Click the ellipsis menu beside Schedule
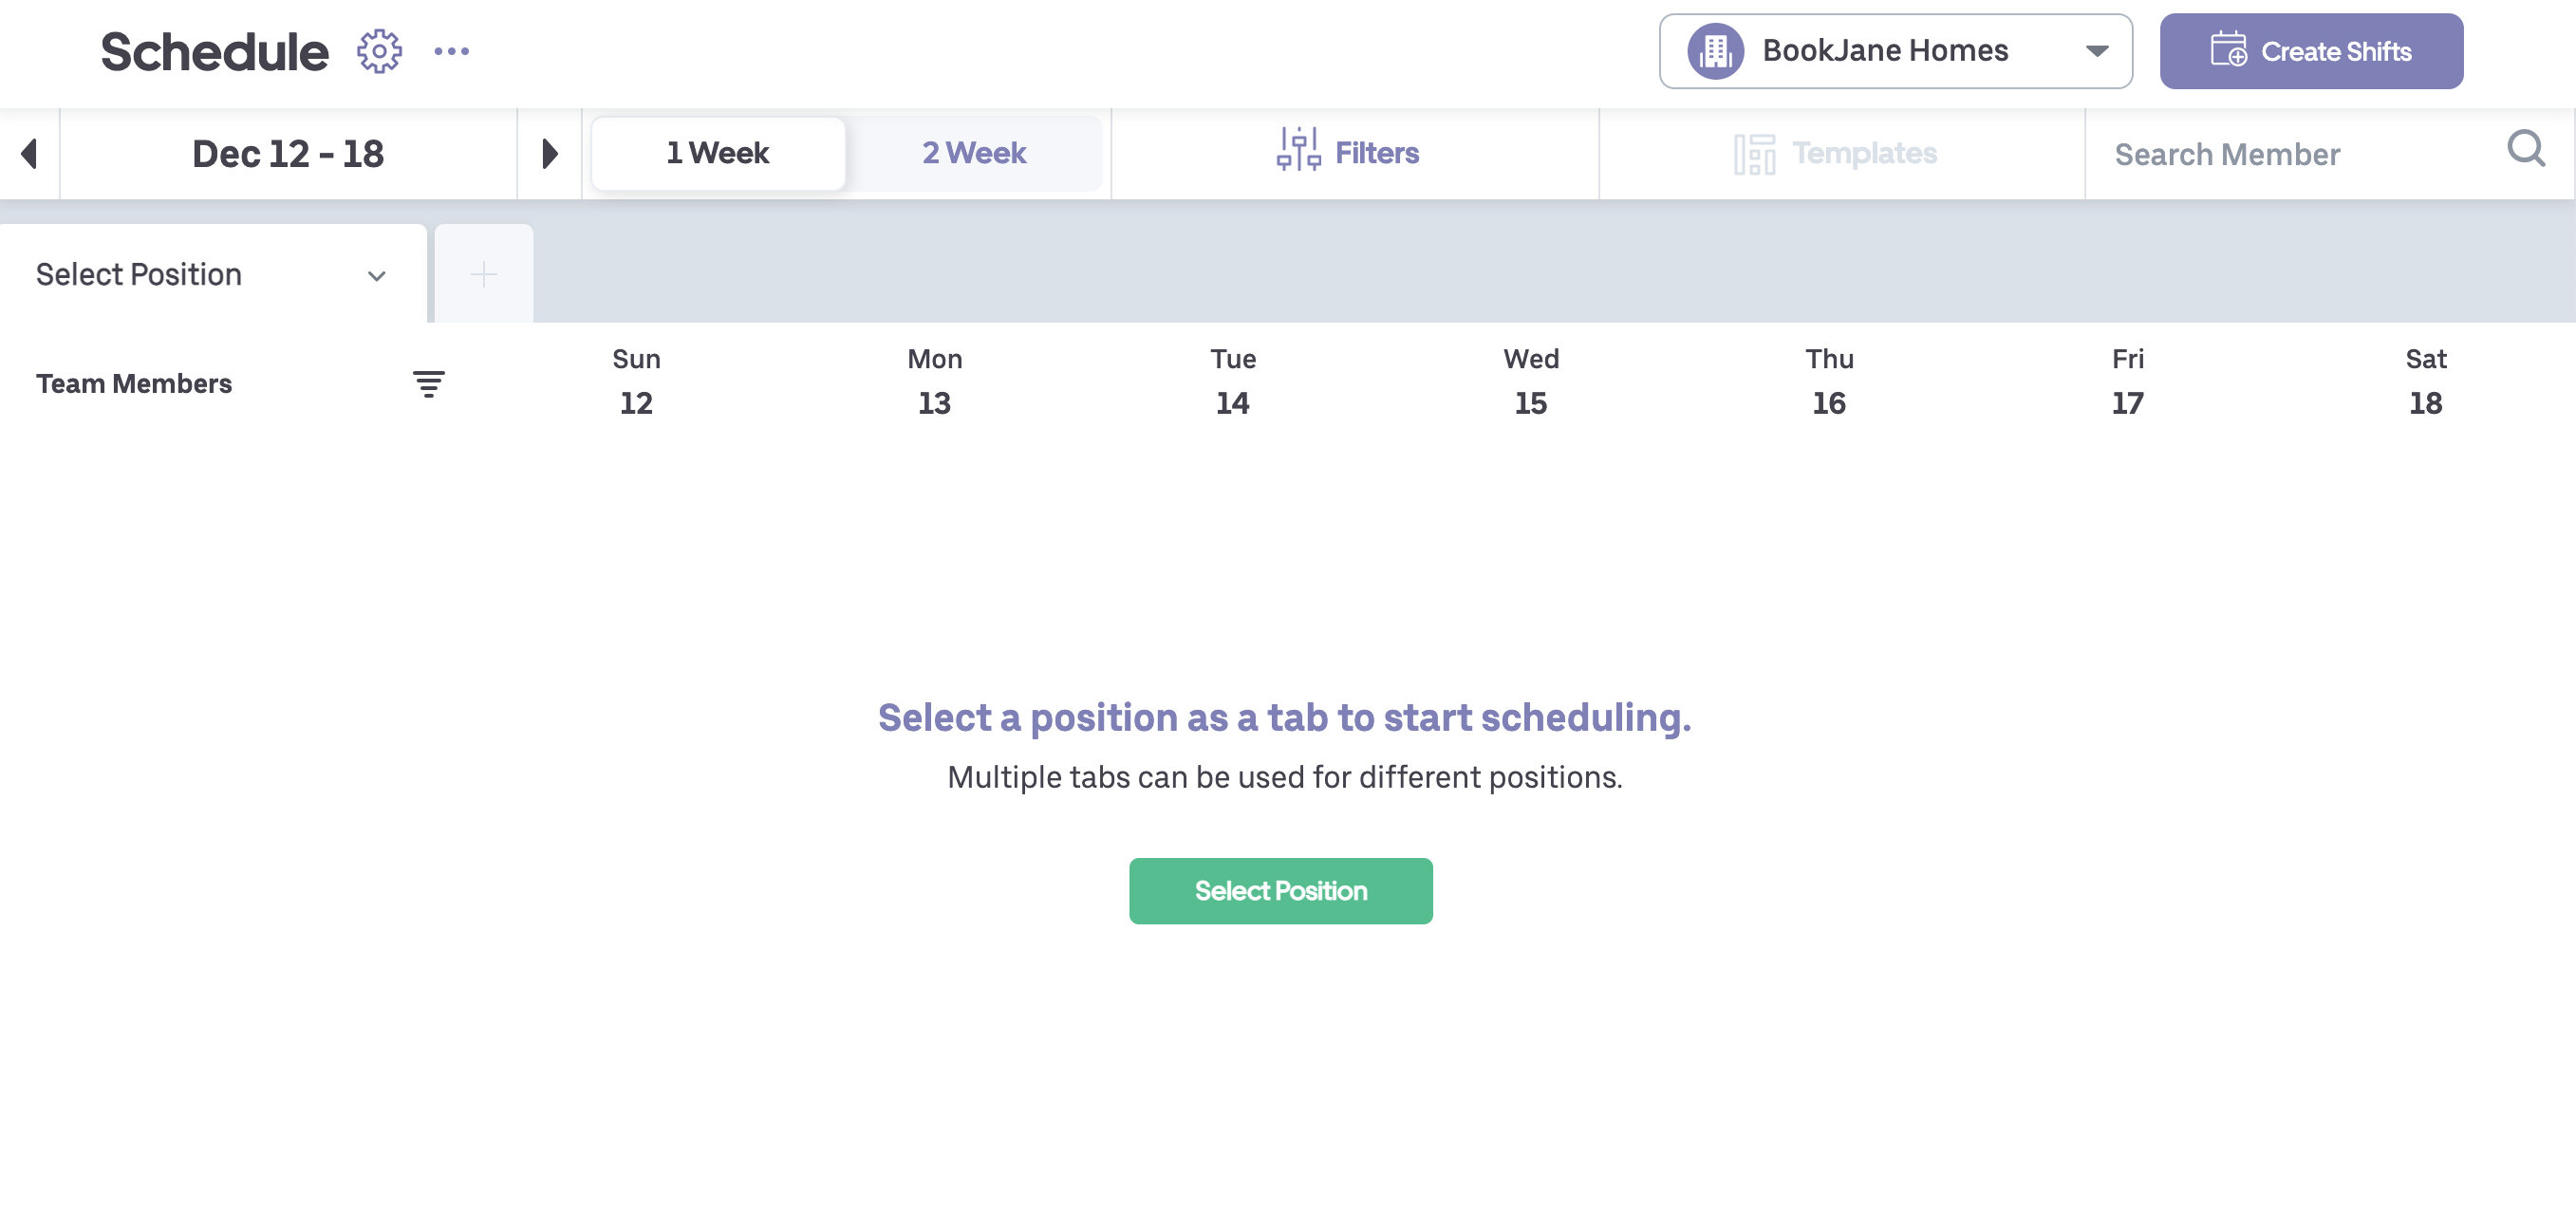Screen dimensions: 2576x1211 point(451,51)
